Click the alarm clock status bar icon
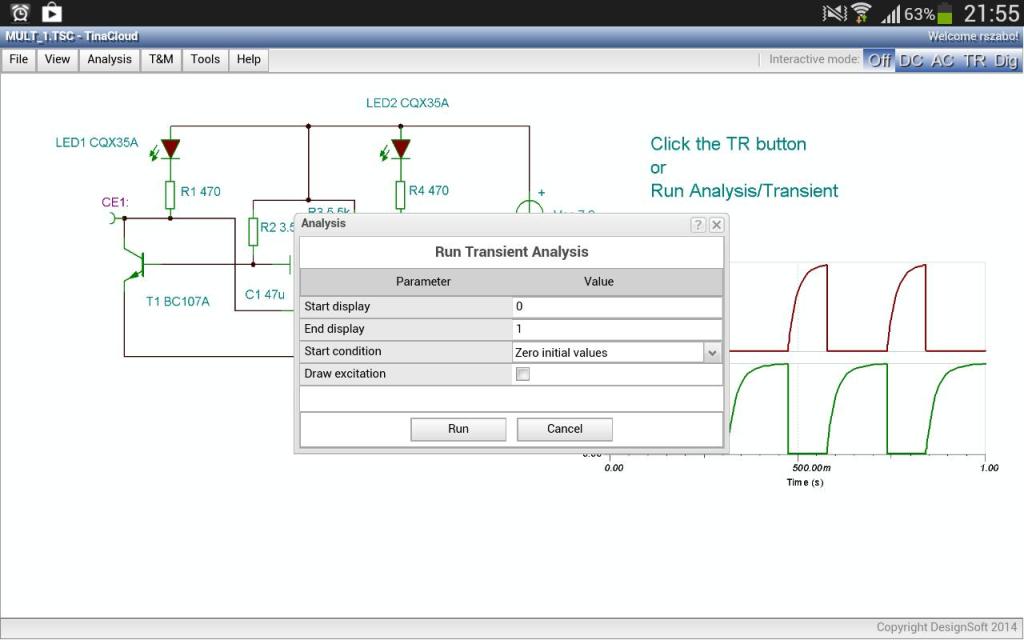 tap(20, 13)
